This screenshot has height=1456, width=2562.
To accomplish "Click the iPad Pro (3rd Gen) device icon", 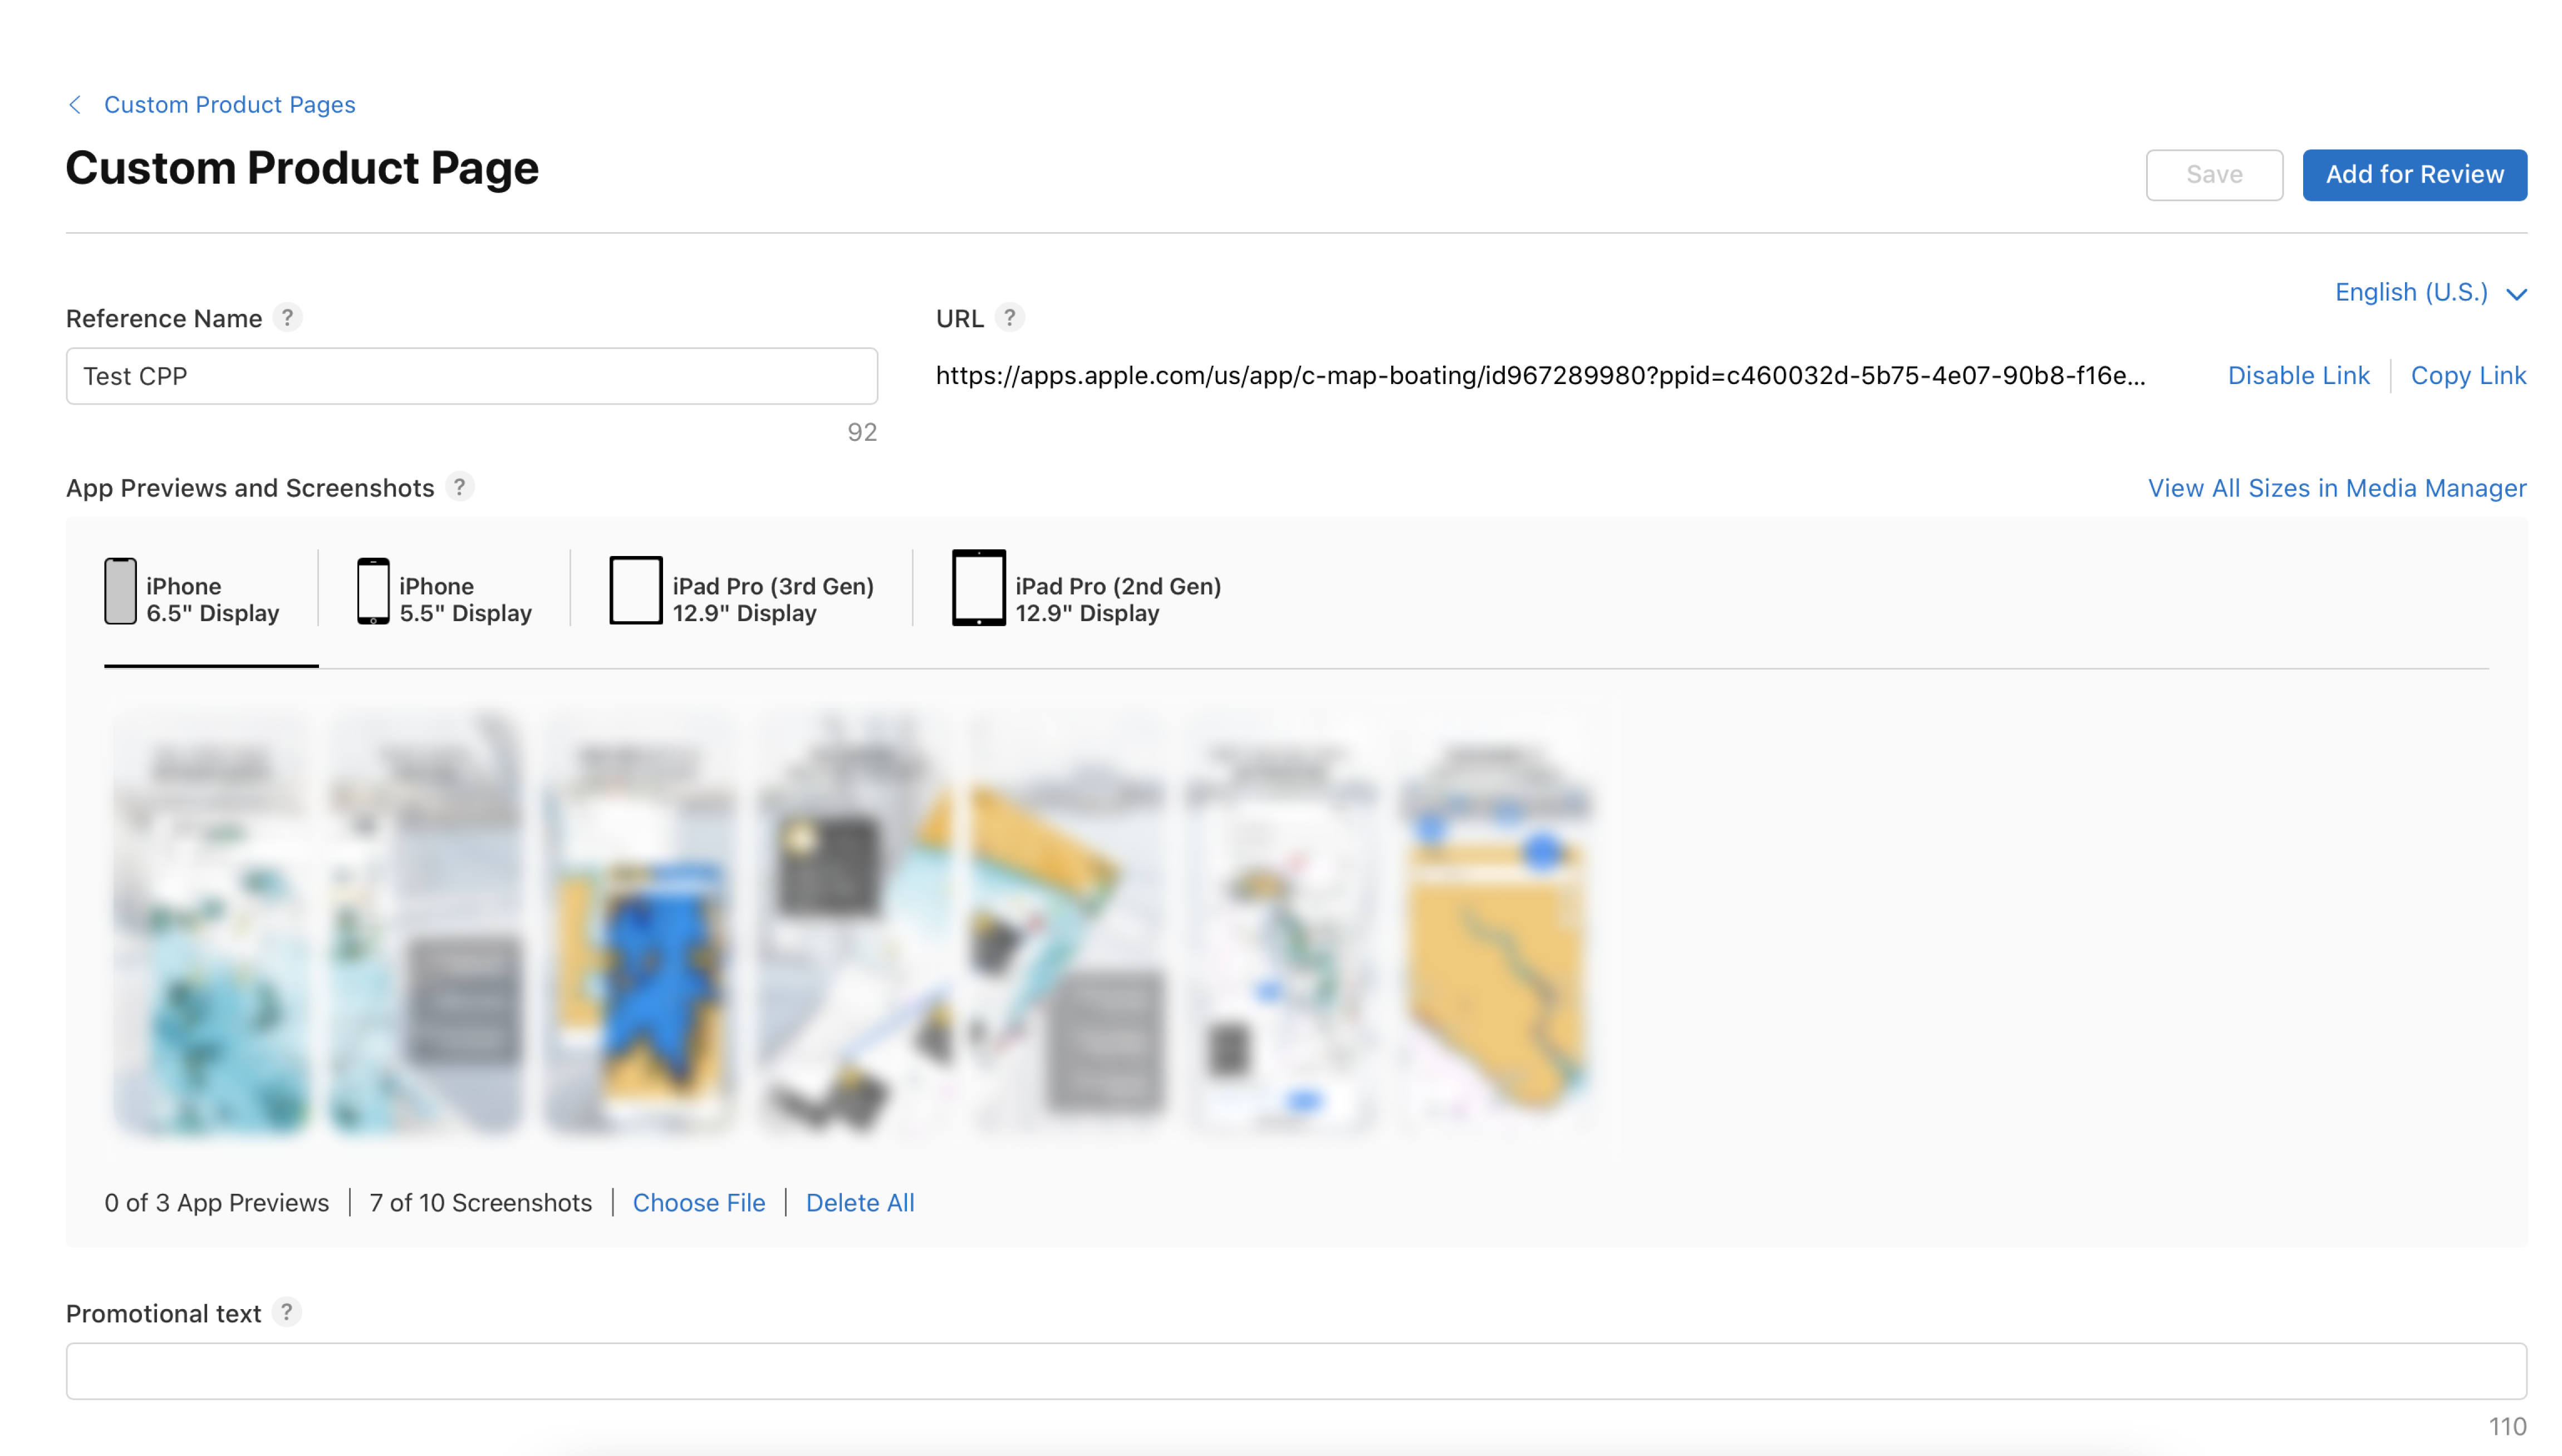I will [x=636, y=591].
